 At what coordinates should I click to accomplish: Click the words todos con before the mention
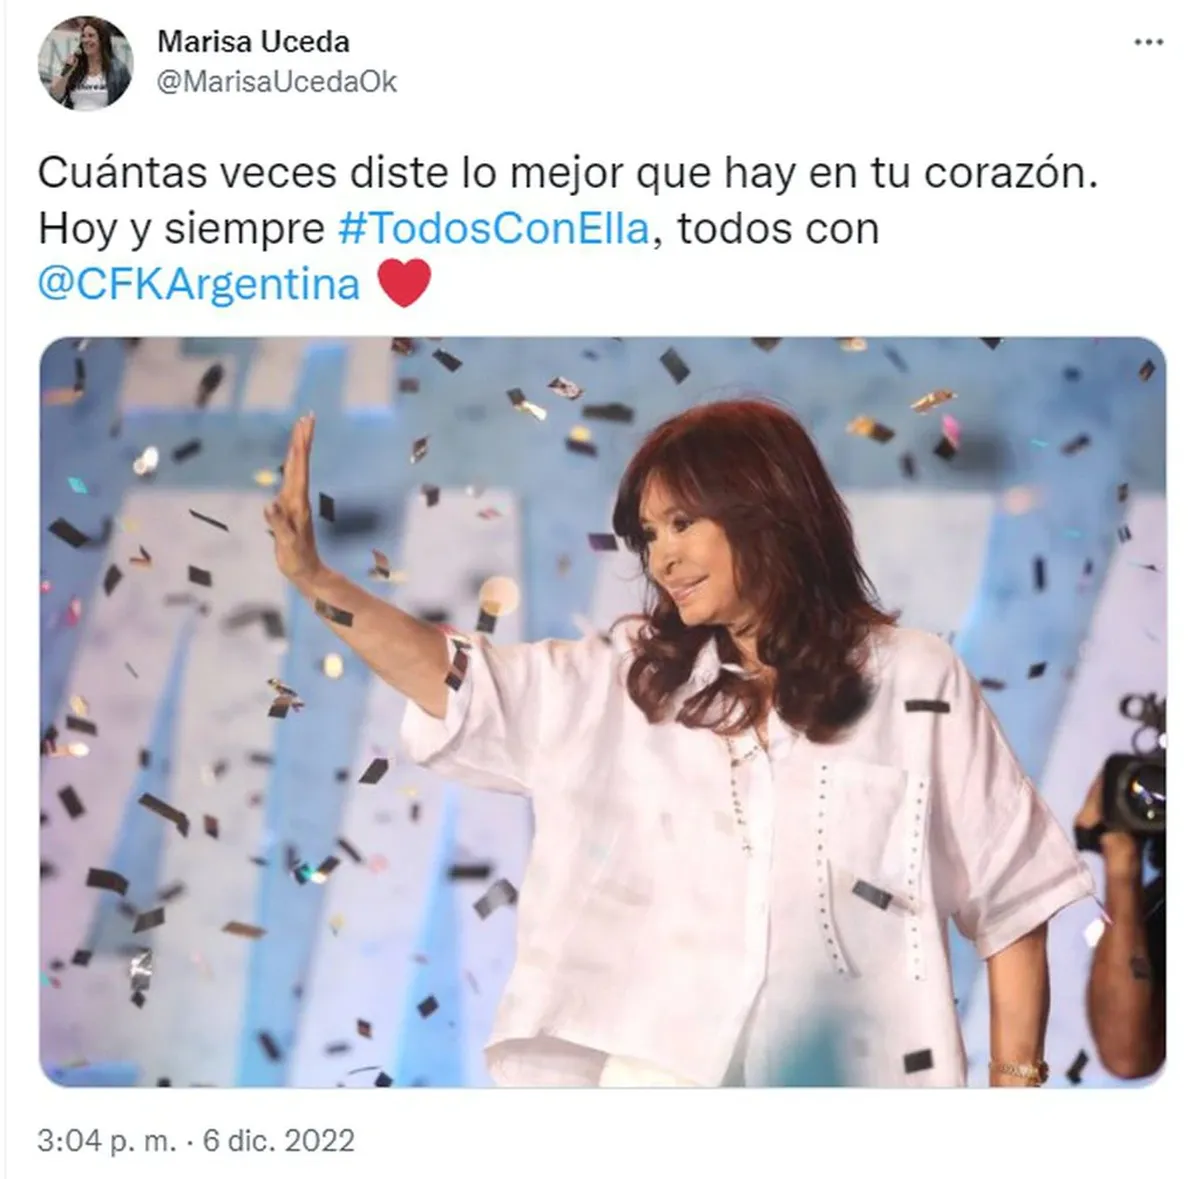778,229
